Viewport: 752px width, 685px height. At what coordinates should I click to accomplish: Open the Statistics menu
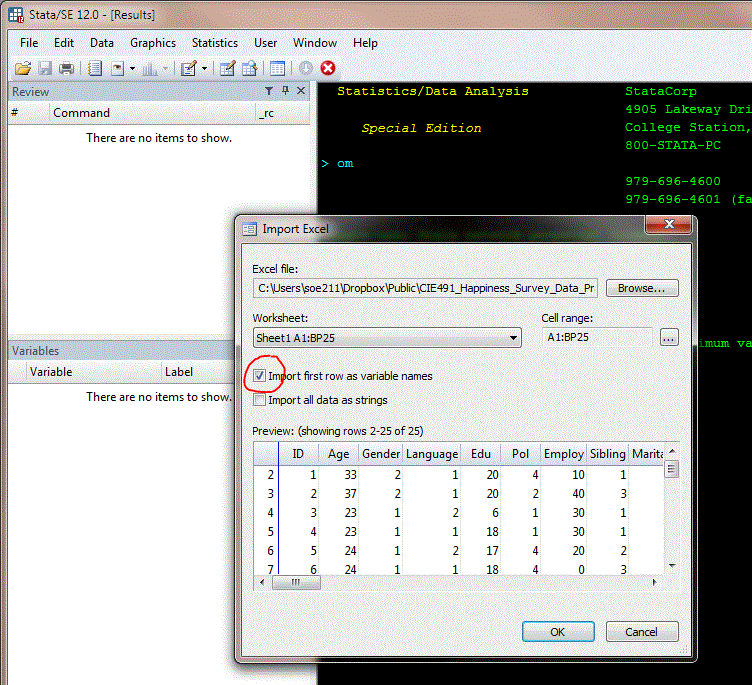(215, 43)
